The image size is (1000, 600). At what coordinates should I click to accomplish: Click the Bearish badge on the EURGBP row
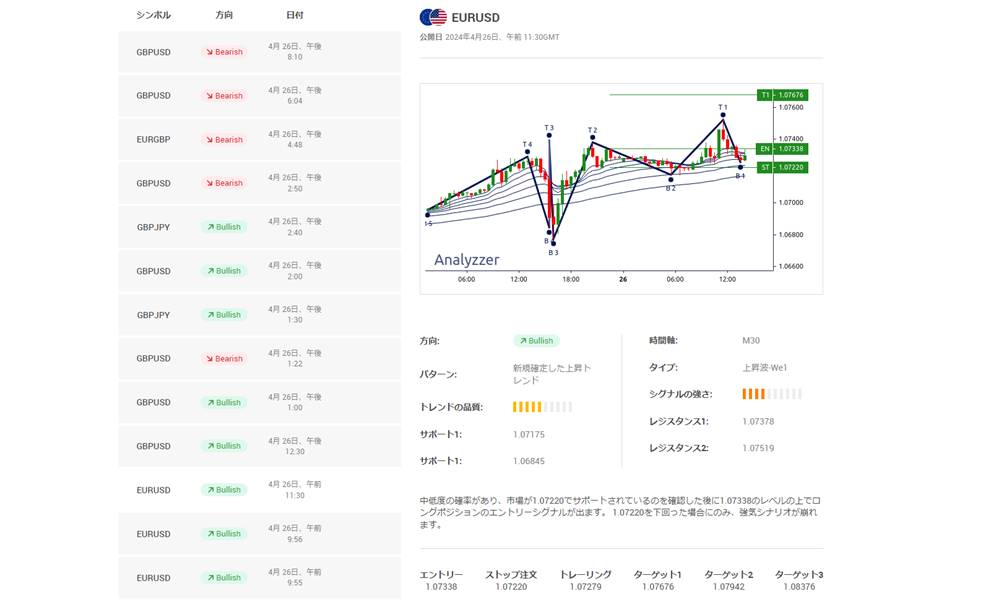[224, 140]
